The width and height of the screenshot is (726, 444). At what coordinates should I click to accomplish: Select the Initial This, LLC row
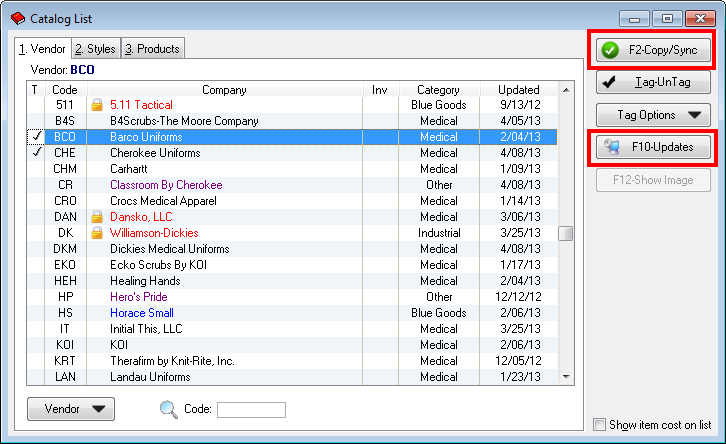pos(292,329)
